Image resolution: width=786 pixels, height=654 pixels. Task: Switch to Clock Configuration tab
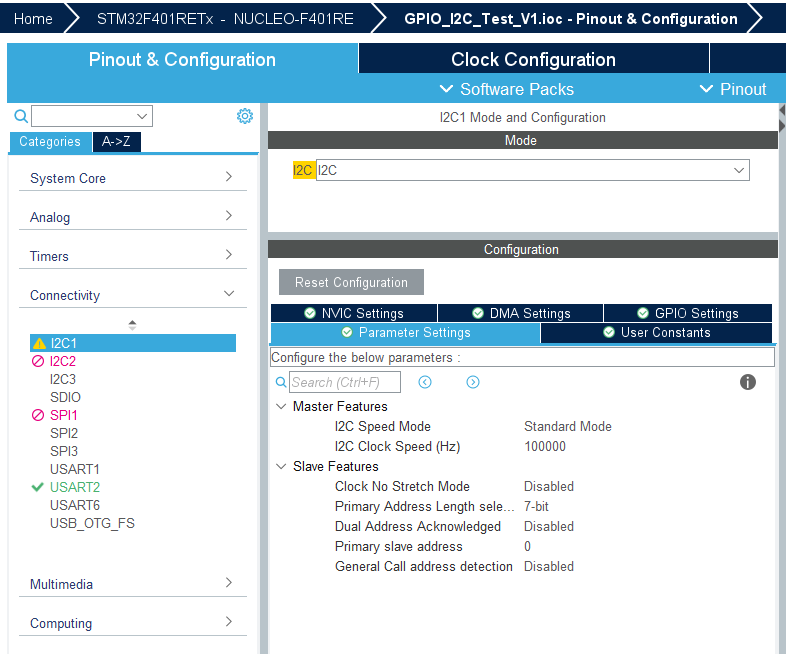(533, 59)
